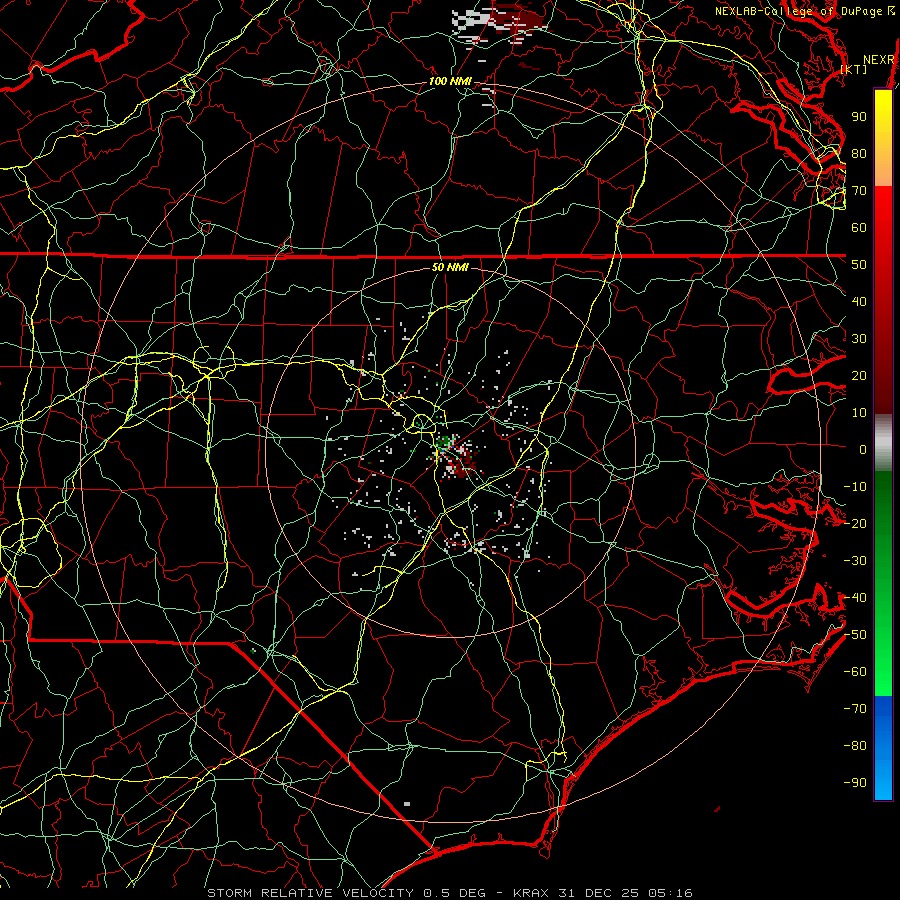The width and height of the screenshot is (900, 900).
Task: Click the STORM RELATIVE VELOCITY caption text
Action: tap(313, 893)
